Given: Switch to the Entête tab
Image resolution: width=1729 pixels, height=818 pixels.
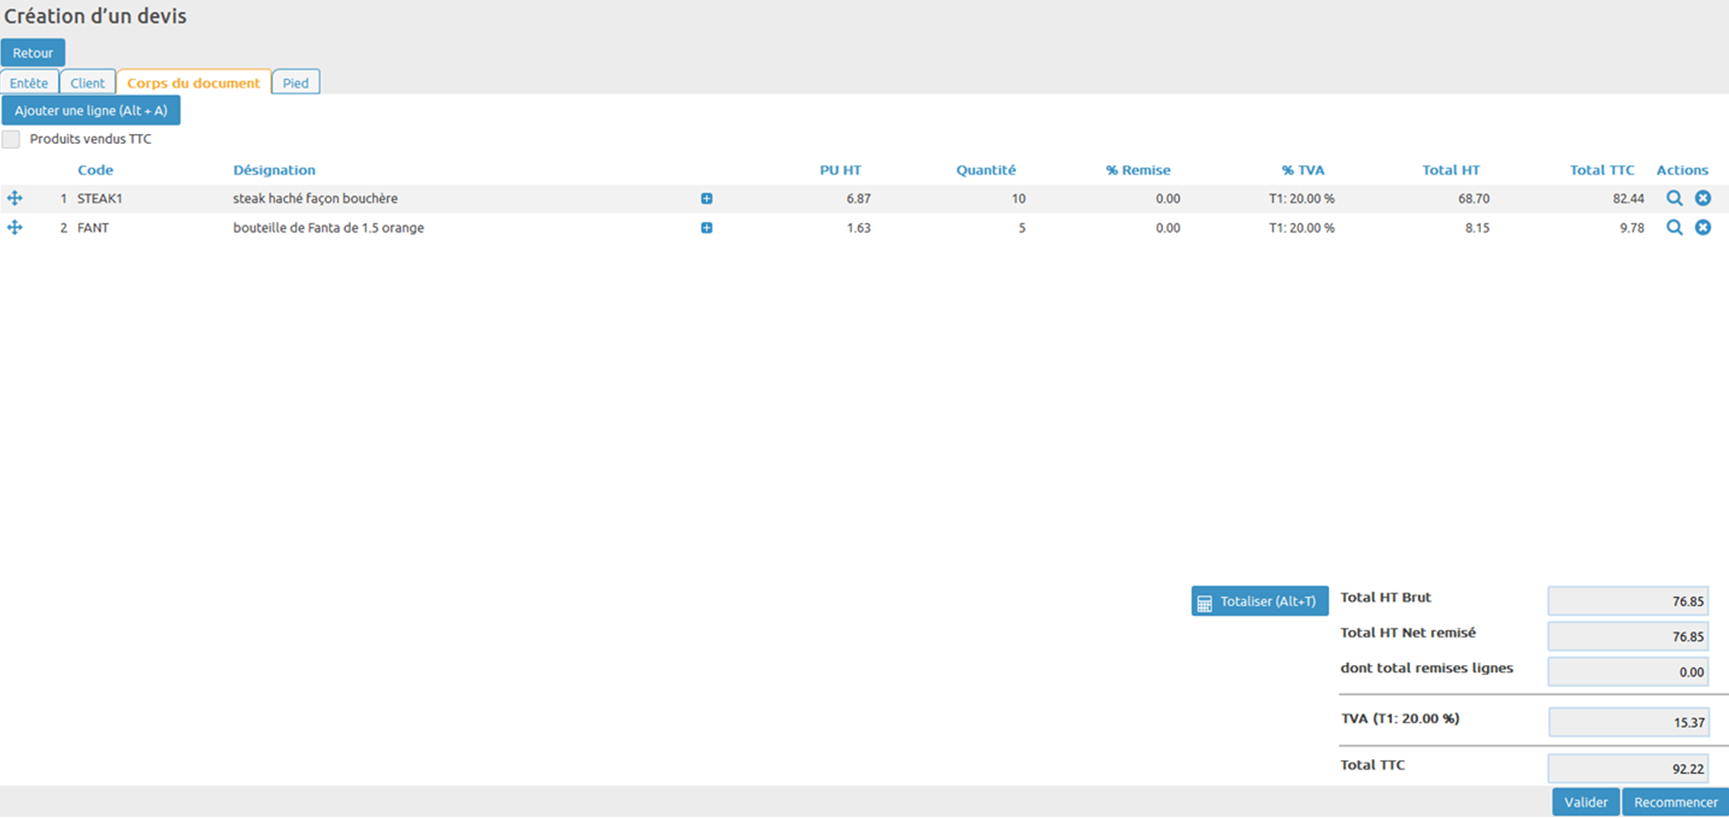Looking at the screenshot, I should tap(29, 83).
